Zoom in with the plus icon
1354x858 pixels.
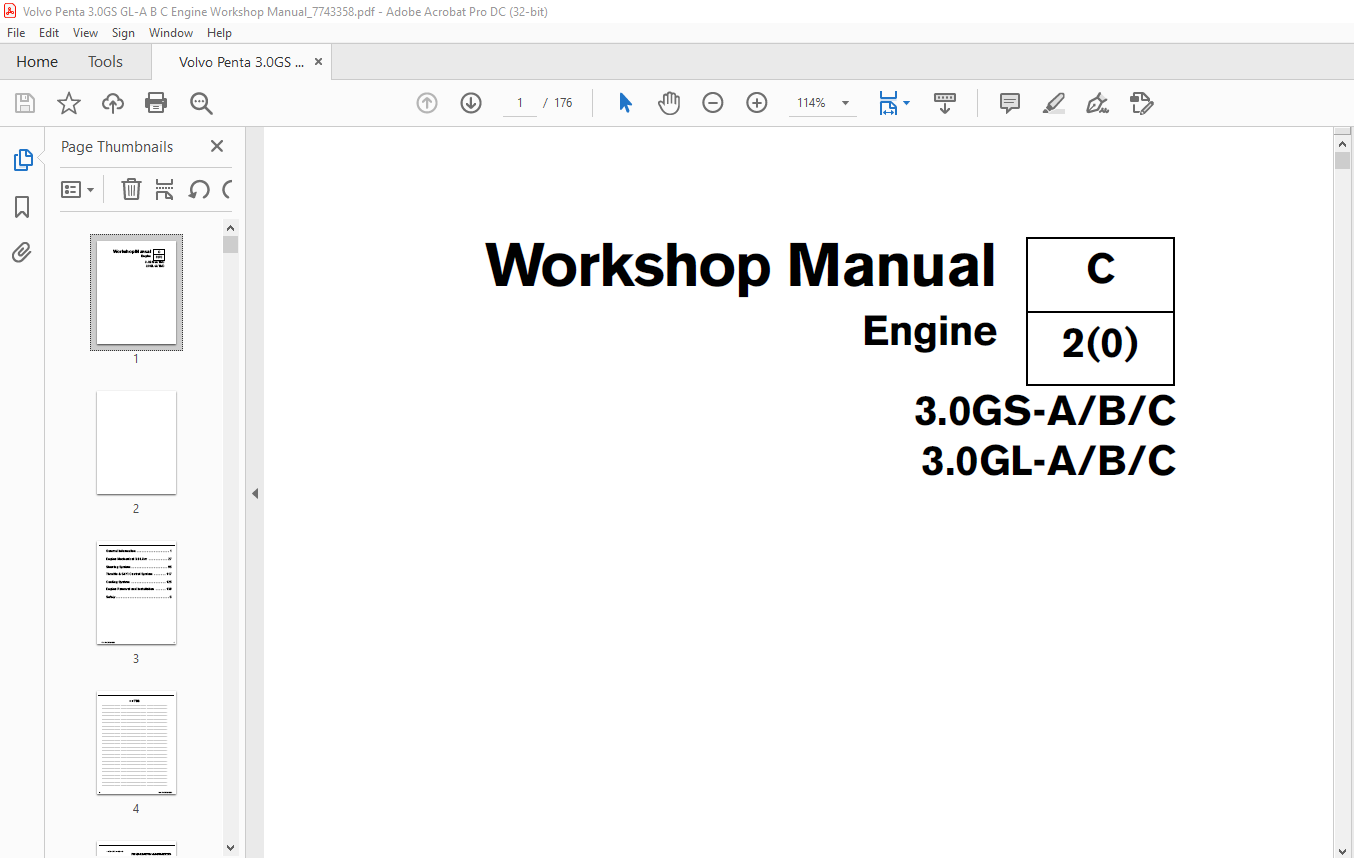click(x=757, y=103)
